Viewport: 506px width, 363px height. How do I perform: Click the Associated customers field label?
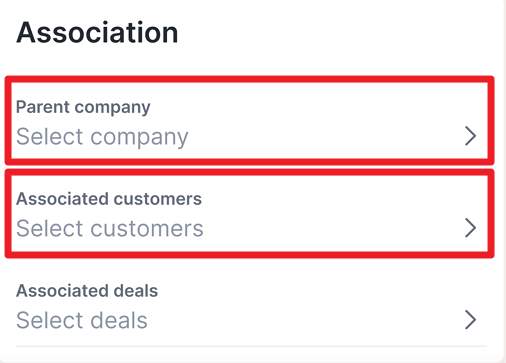(109, 199)
